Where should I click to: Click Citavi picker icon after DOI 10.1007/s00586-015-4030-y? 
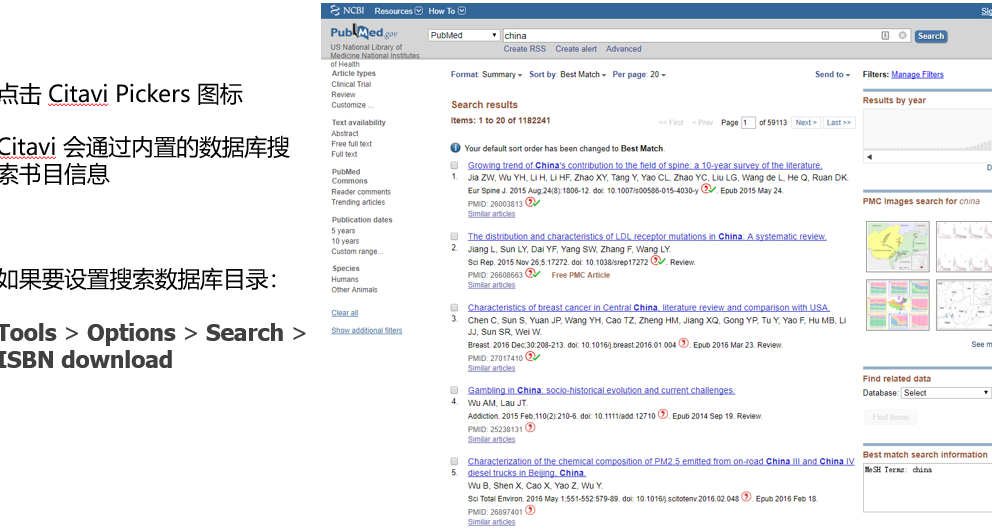(709, 189)
